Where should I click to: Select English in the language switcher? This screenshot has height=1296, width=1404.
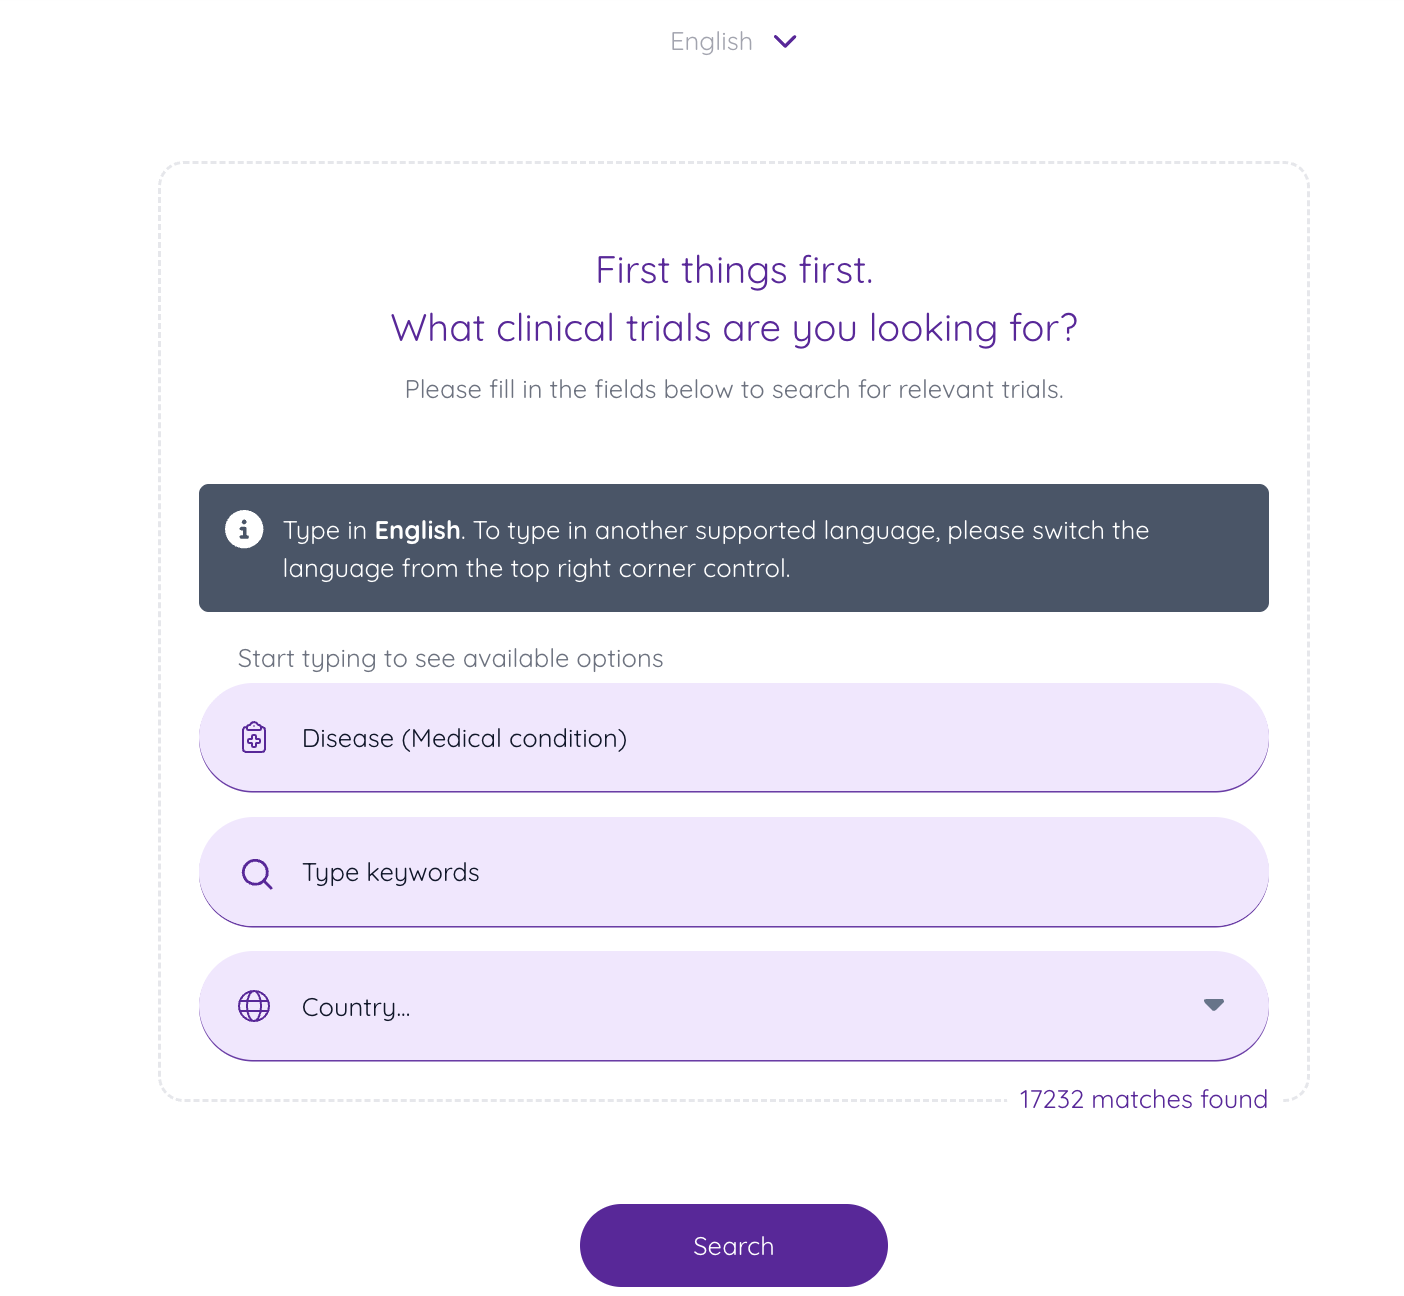pyautogui.click(x=711, y=41)
